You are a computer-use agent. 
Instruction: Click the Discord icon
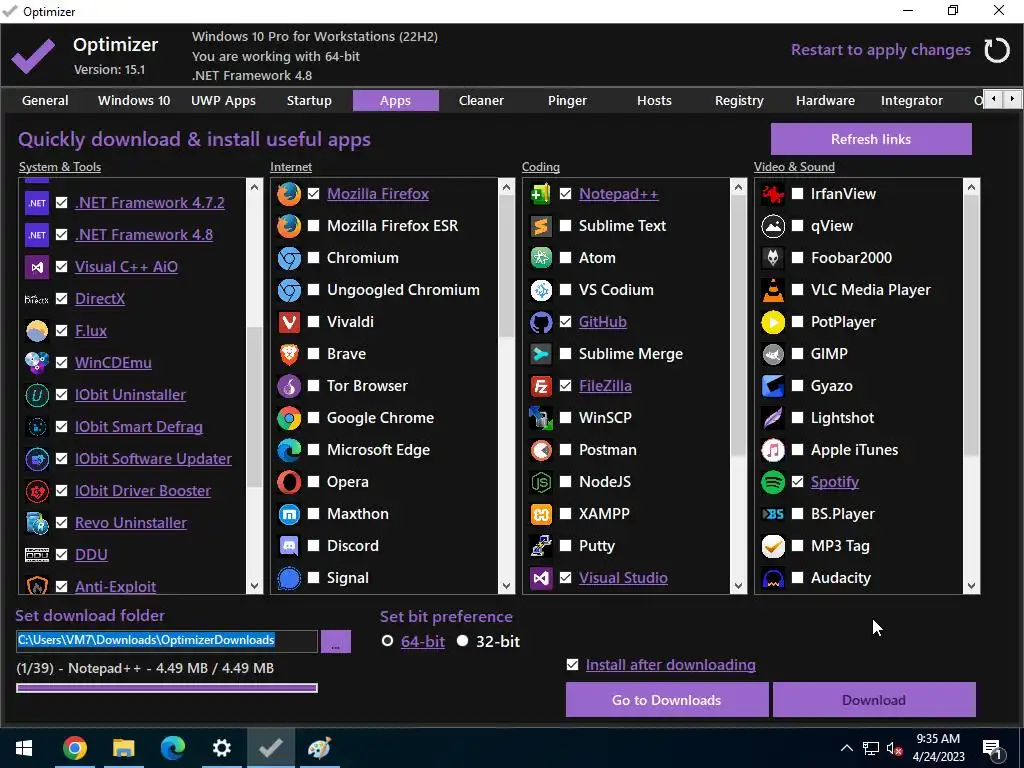(289, 546)
